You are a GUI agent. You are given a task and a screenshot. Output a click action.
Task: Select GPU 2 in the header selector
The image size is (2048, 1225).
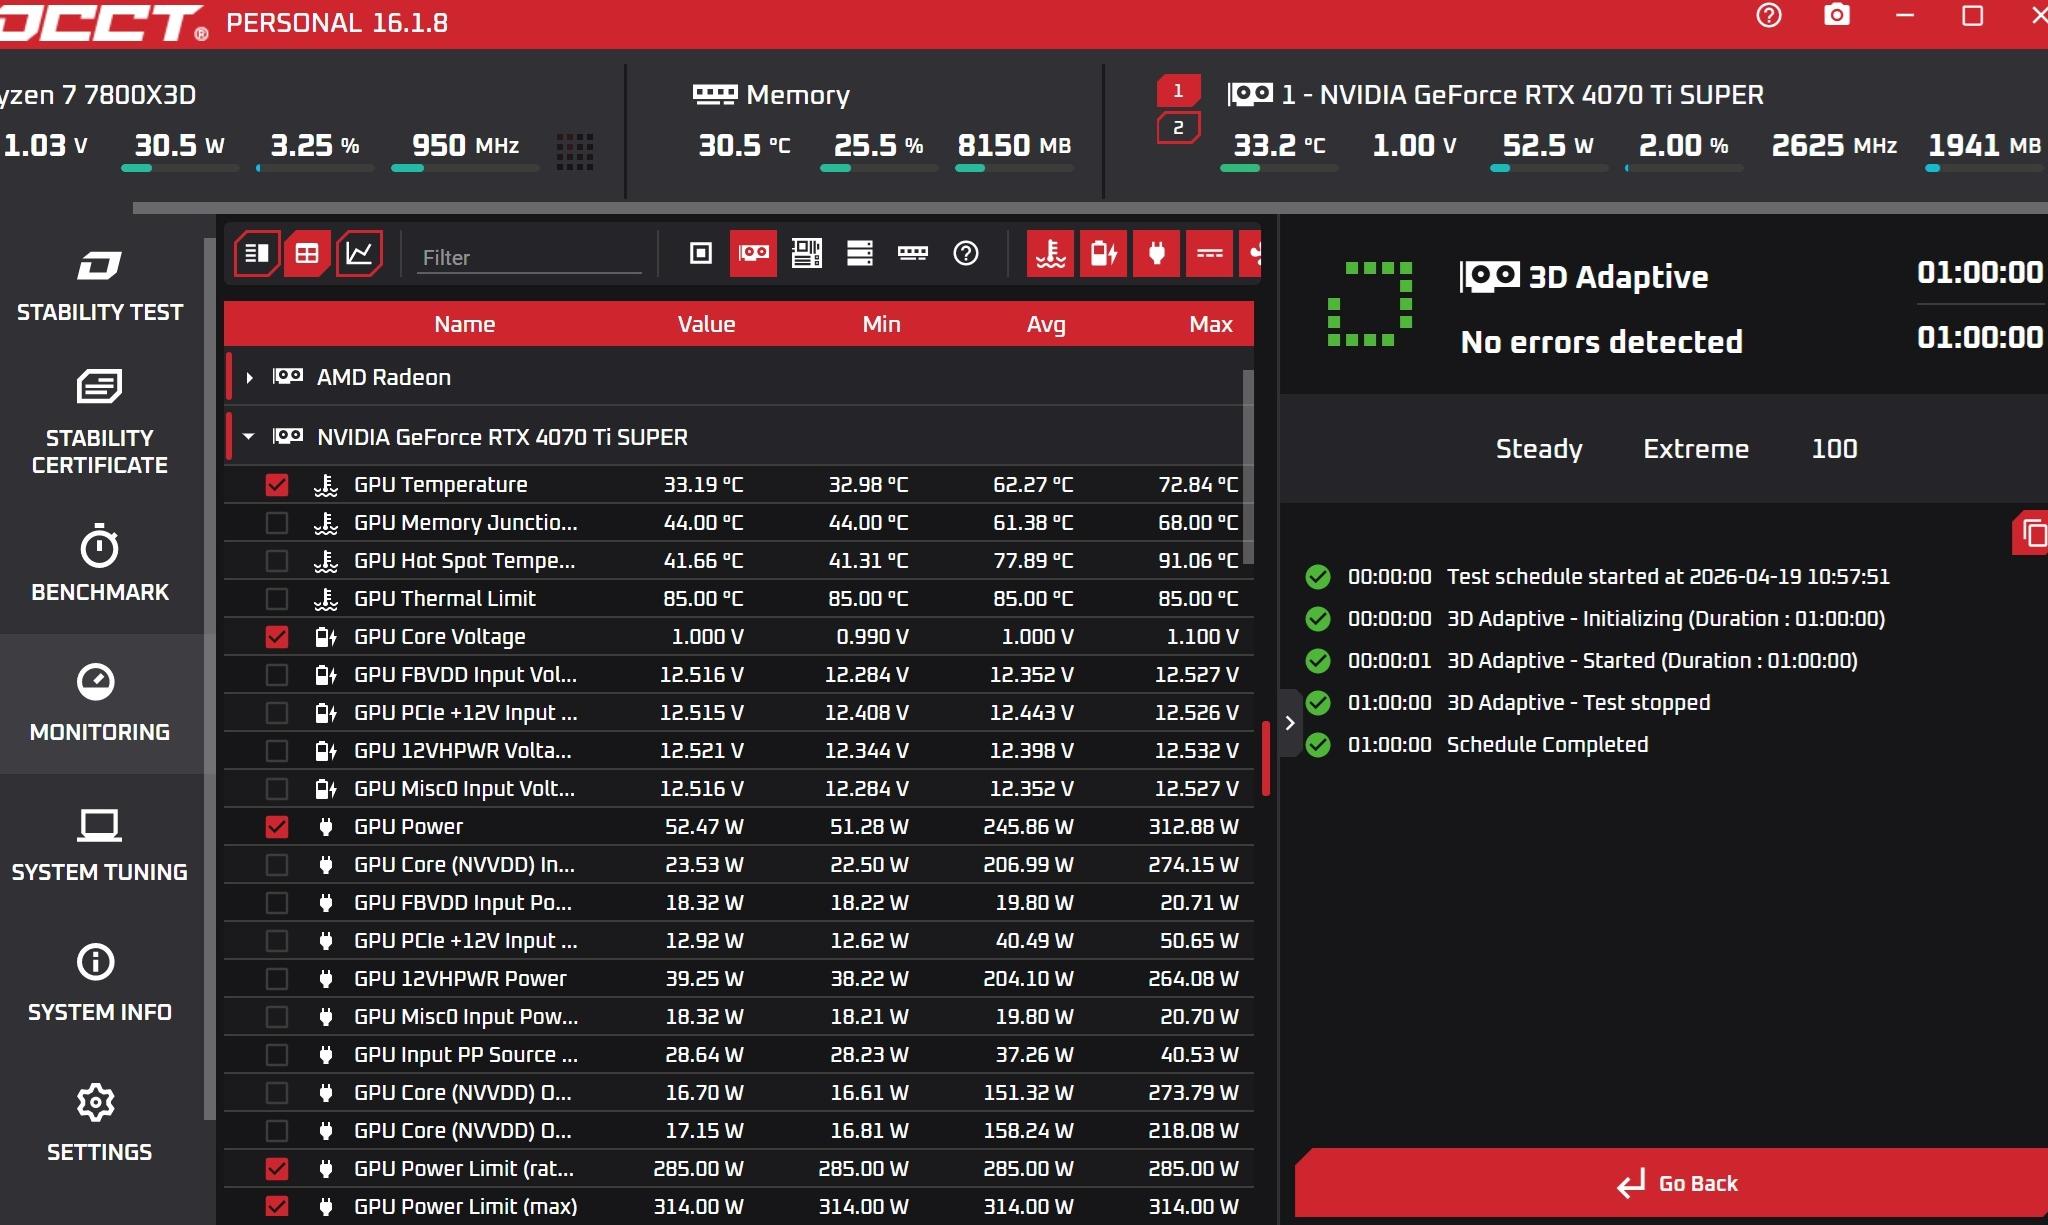[x=1178, y=128]
